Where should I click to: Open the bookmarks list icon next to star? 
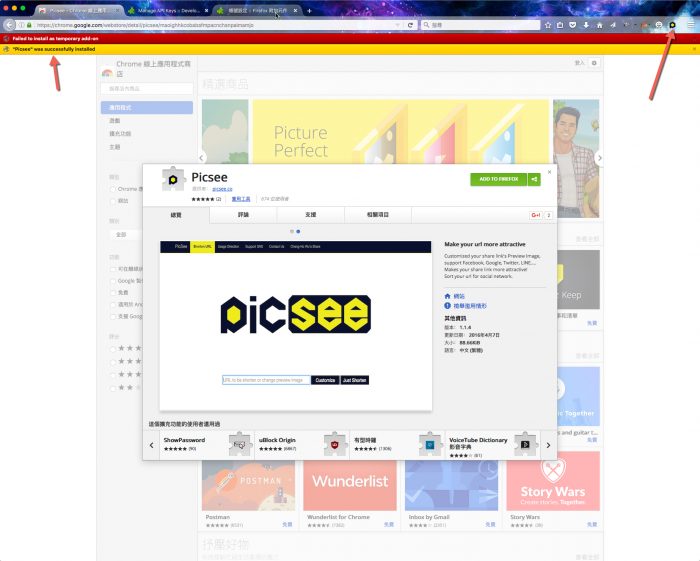pos(560,25)
